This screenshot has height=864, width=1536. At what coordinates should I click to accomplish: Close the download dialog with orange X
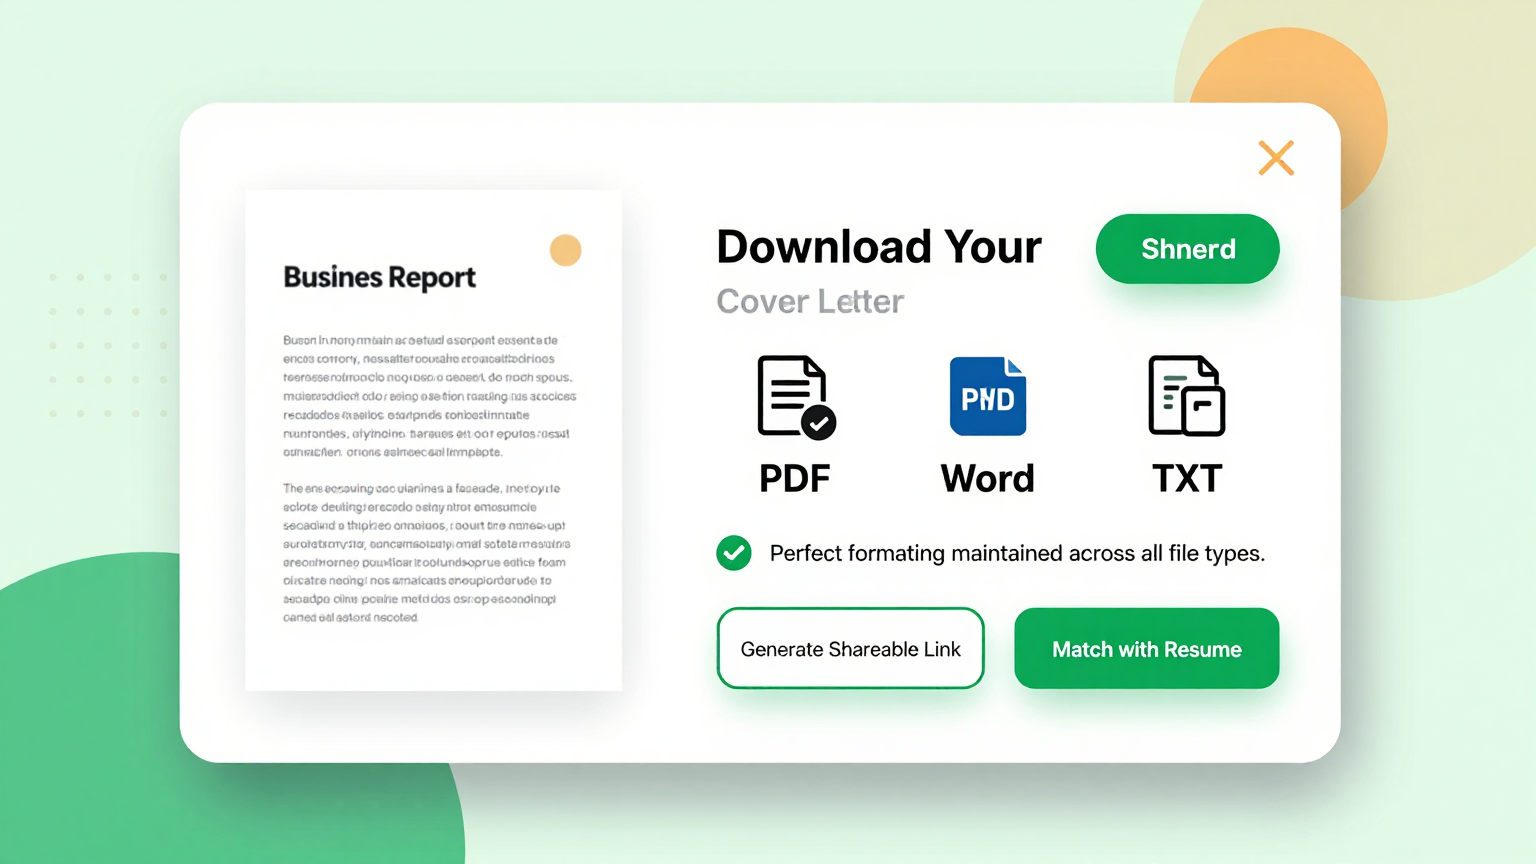[x=1276, y=158]
